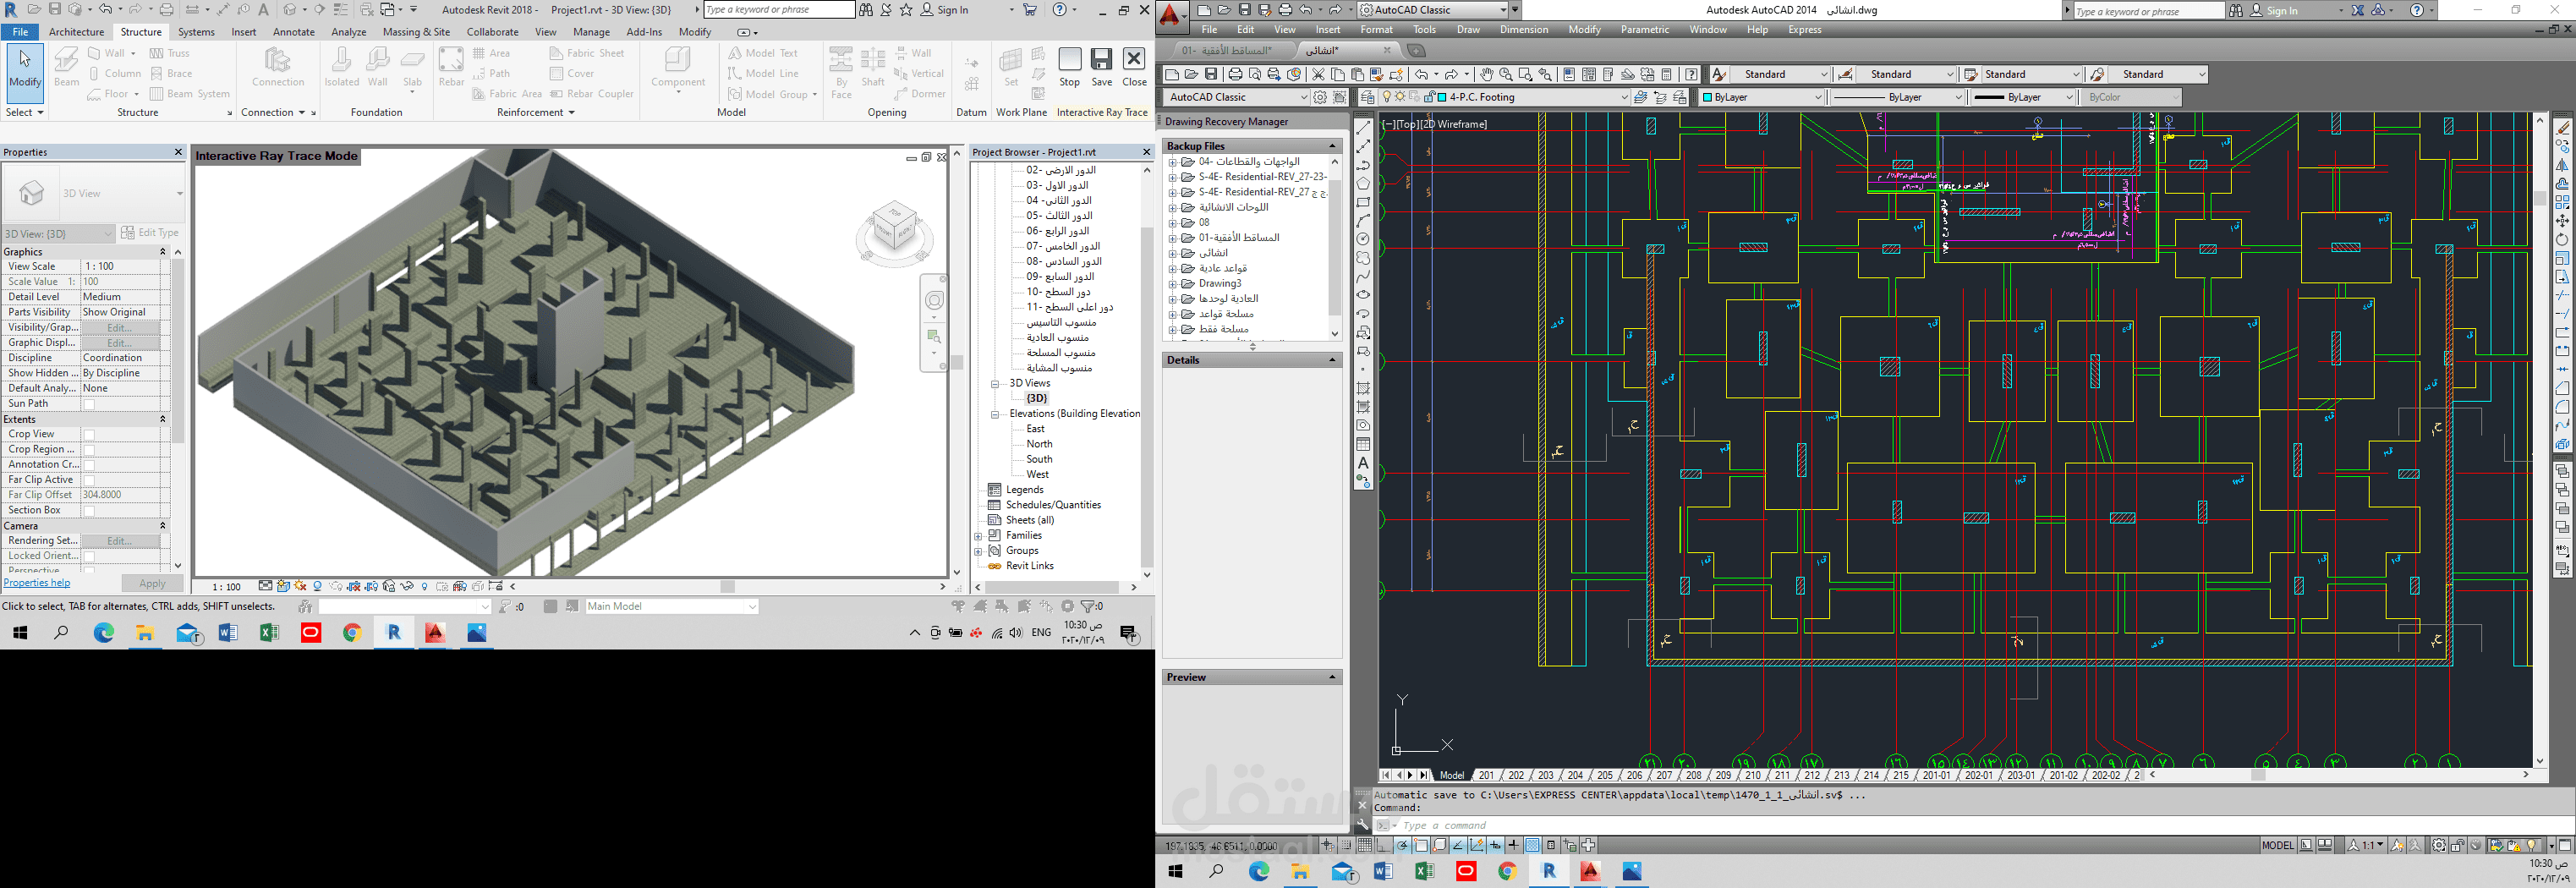Viewport: 2576px width, 888px height.
Task: Open the Properties help link
Action: pyautogui.click(x=37, y=583)
